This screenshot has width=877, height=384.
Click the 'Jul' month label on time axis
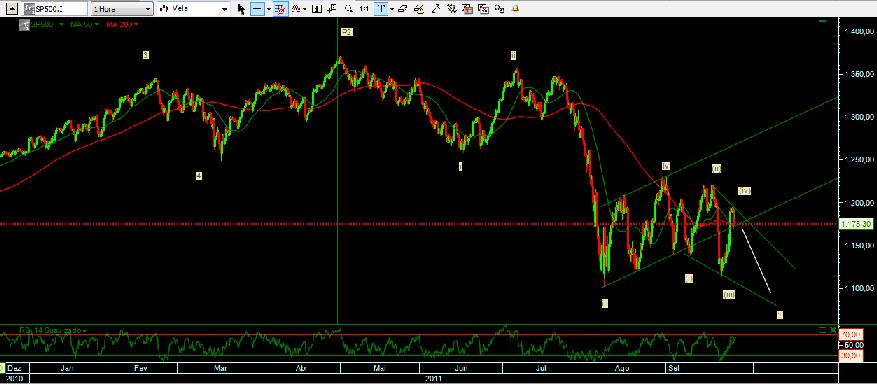pyautogui.click(x=541, y=368)
